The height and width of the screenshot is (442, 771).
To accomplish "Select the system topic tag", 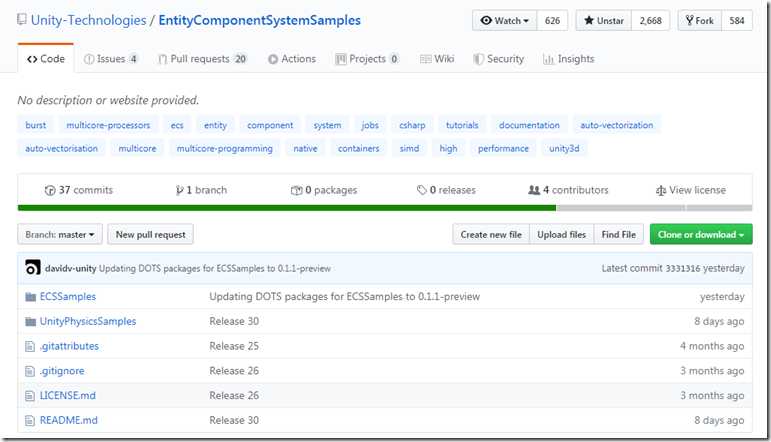I will (327, 125).
